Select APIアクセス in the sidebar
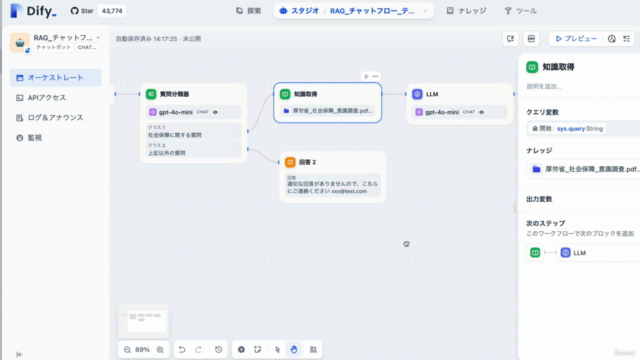Viewport: 640px width, 360px height. (x=56, y=98)
